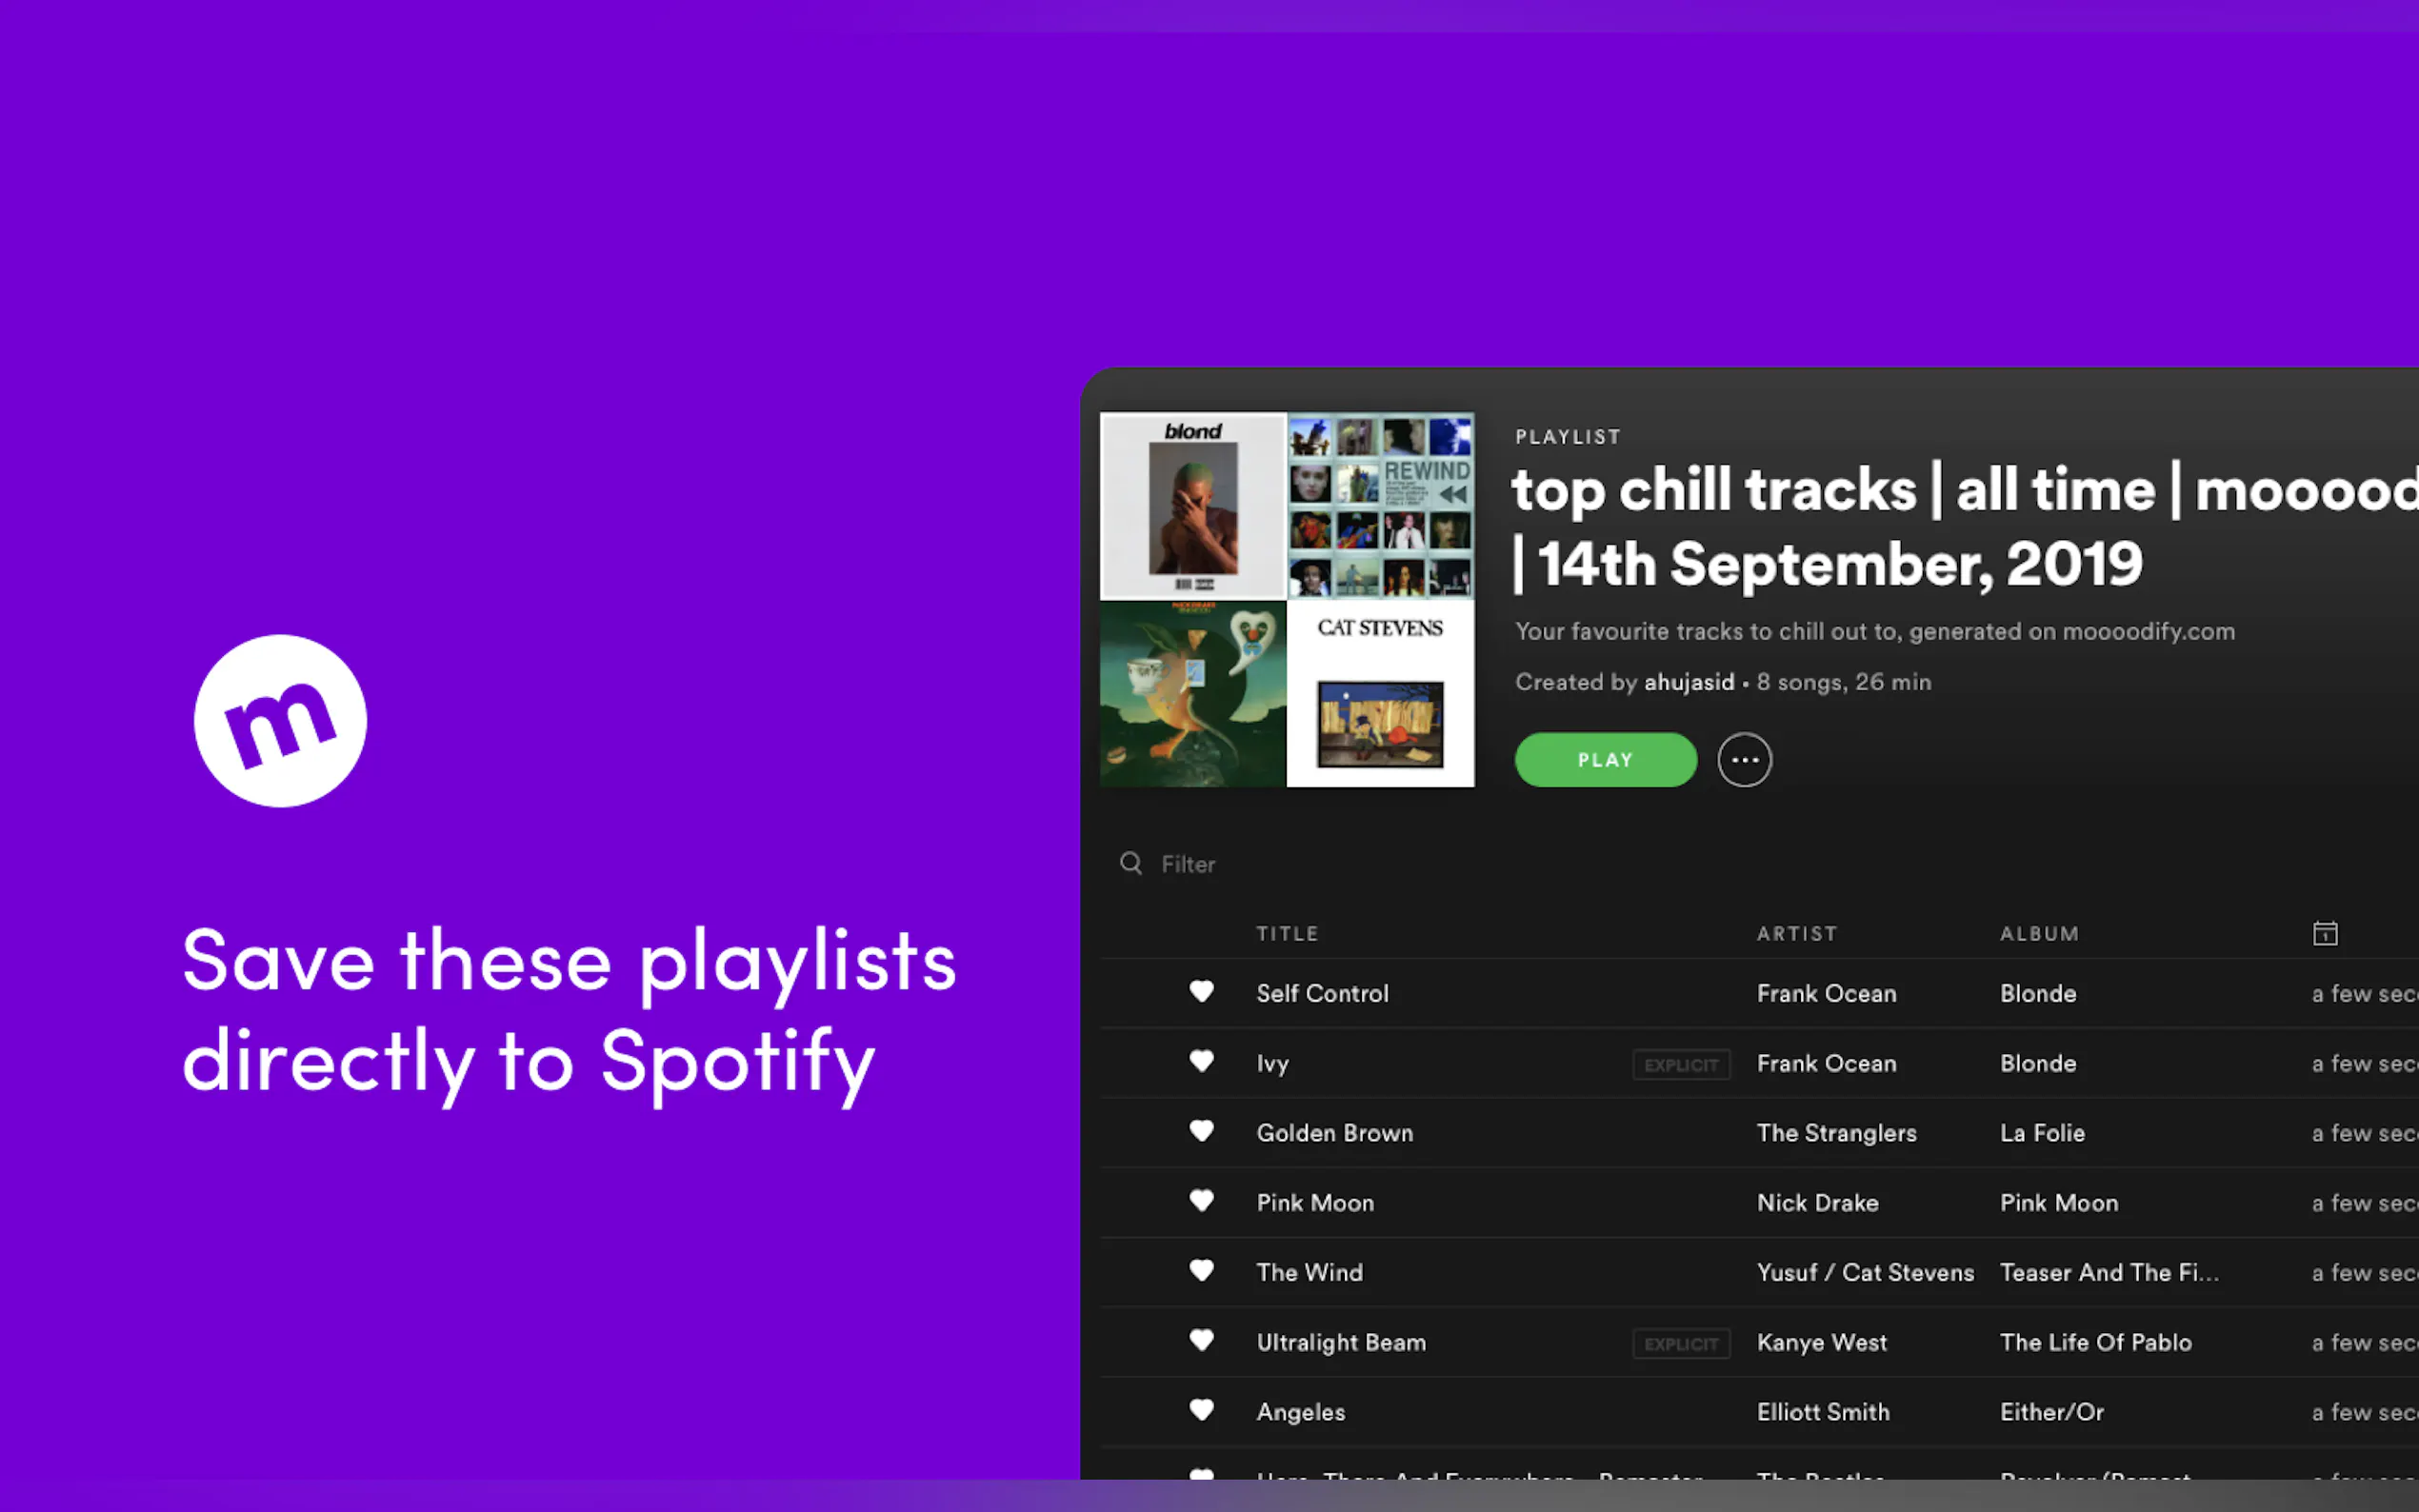This screenshot has height=1512, width=2419.
Task: Unlike the Self Control track heart
Action: pyautogui.click(x=1201, y=992)
